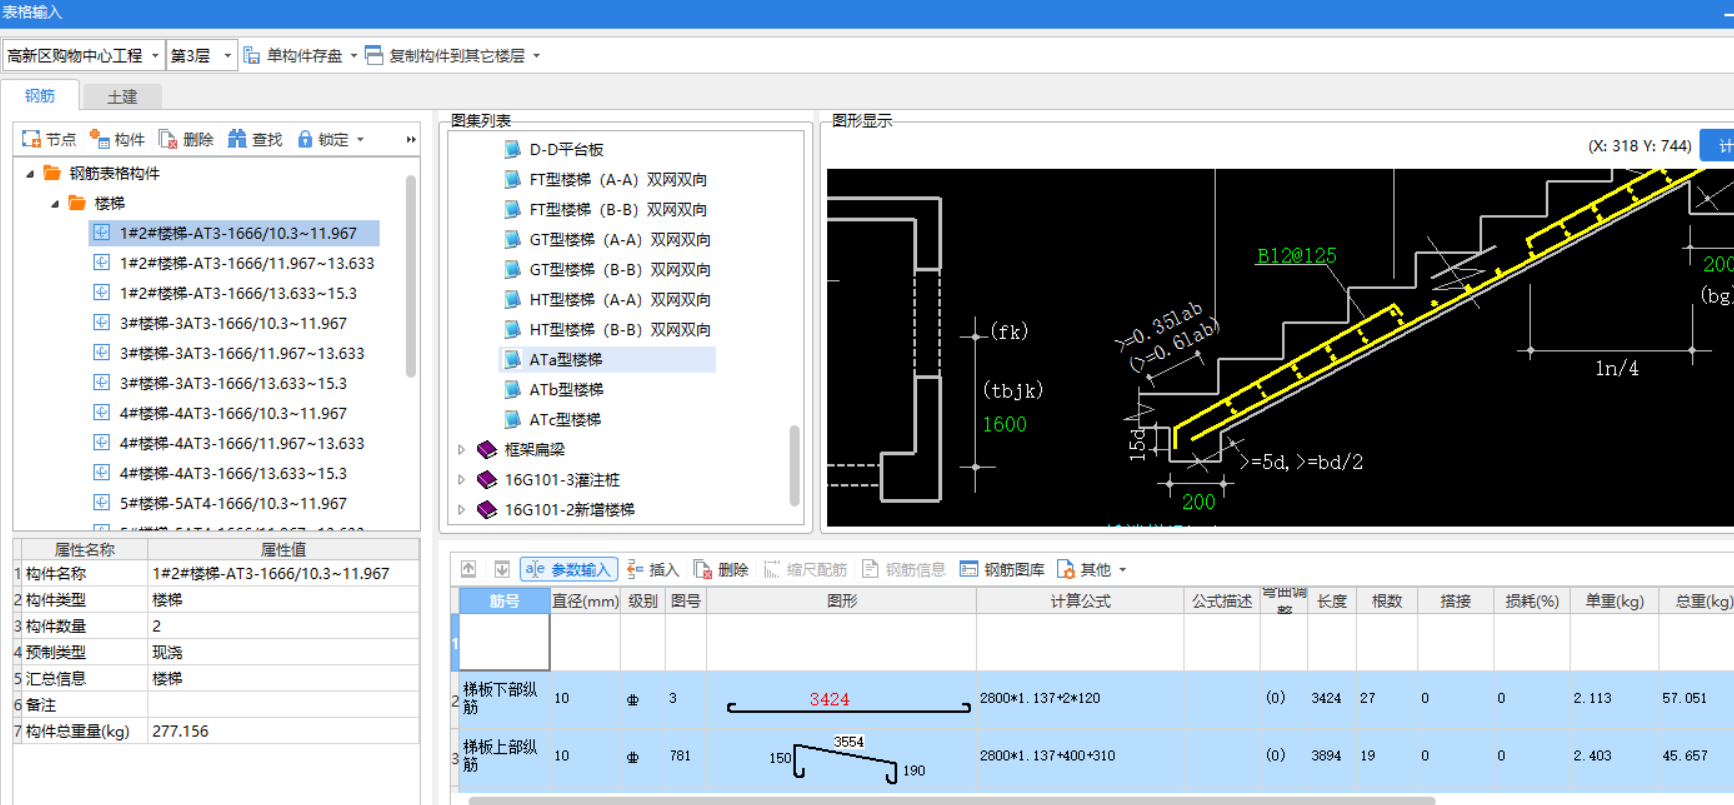Screen dimensions: 1734x805
Task: Open the 复制构件到其它楼层 dropdown arrow
Action: click(537, 55)
